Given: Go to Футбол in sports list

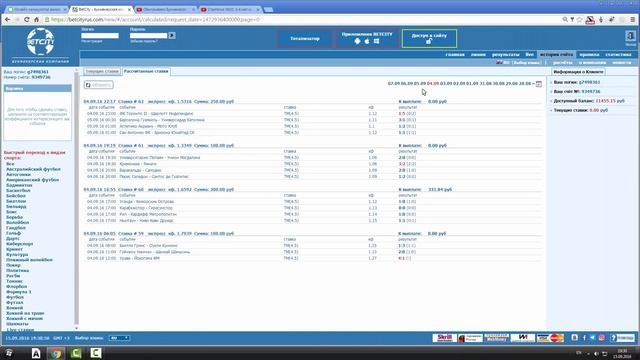Looking at the screenshot, I should (15, 297).
